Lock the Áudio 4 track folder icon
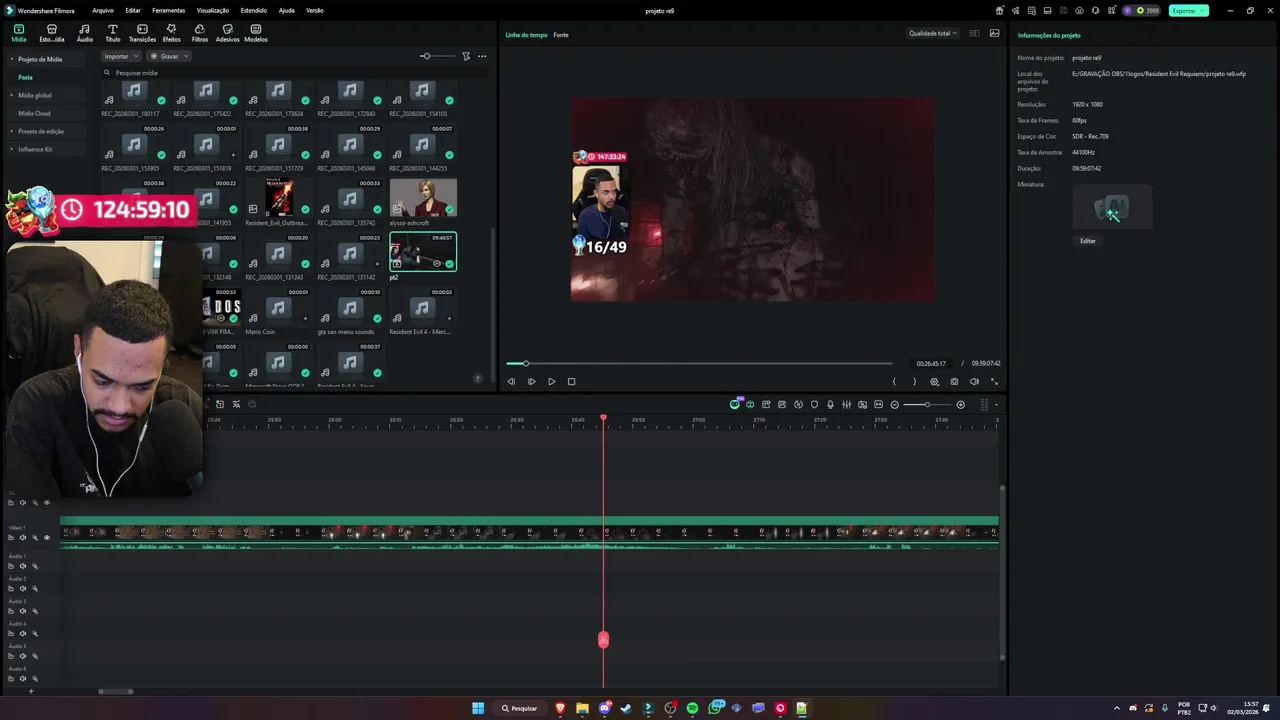1280x720 pixels. [x=11, y=634]
